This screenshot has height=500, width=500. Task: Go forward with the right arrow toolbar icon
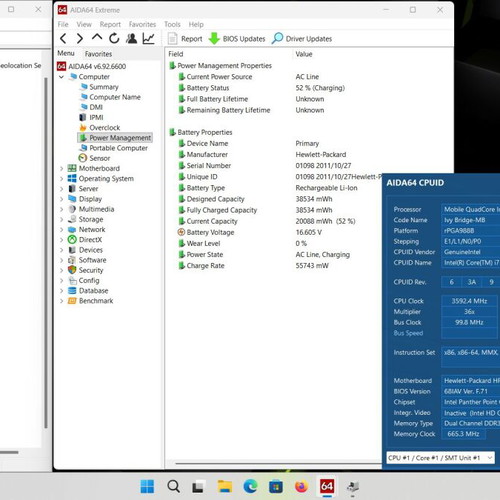coord(80,39)
